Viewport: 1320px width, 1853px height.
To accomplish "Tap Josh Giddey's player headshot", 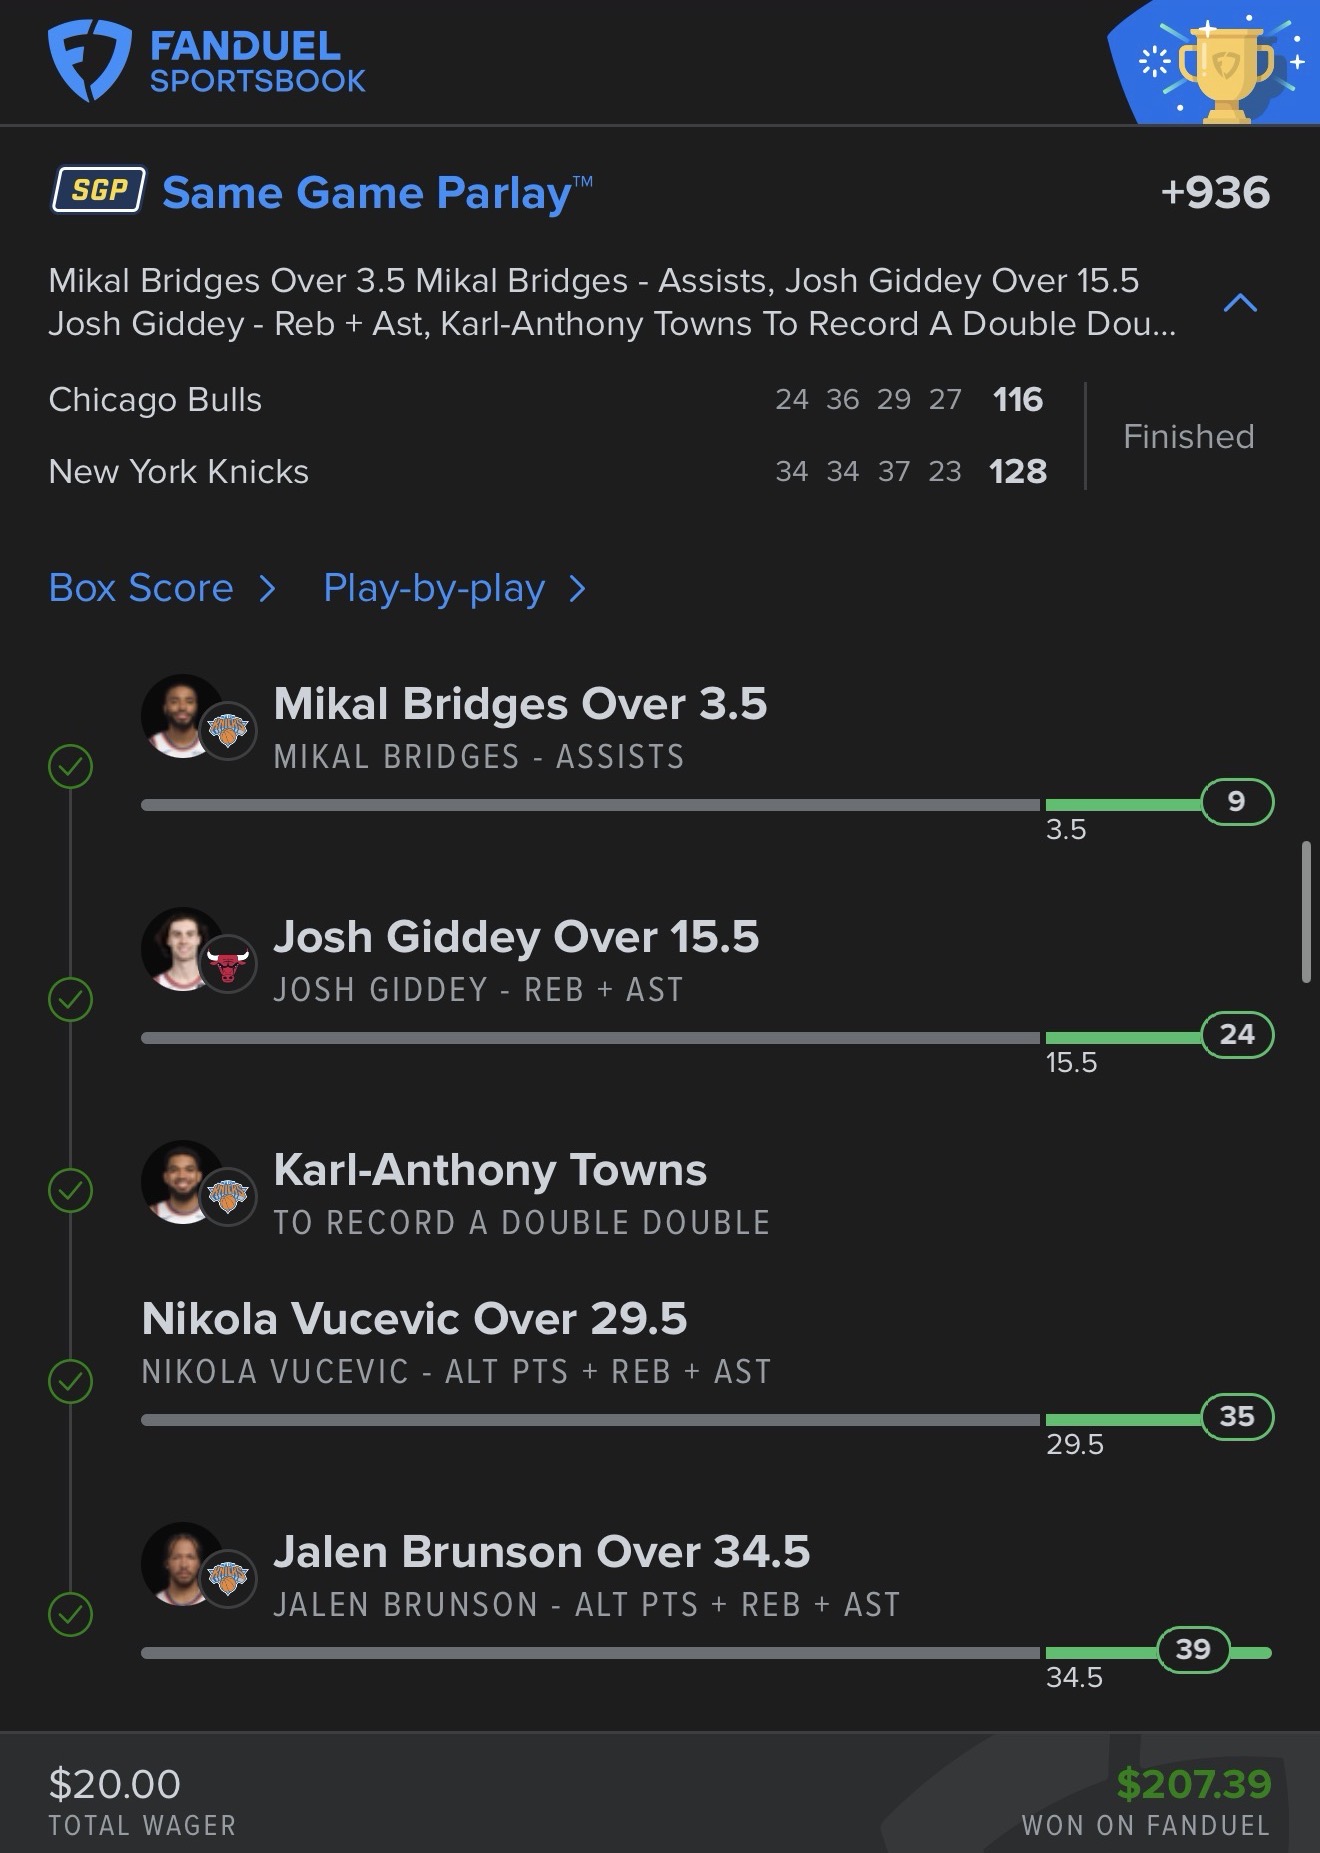I will pyautogui.click(x=180, y=948).
